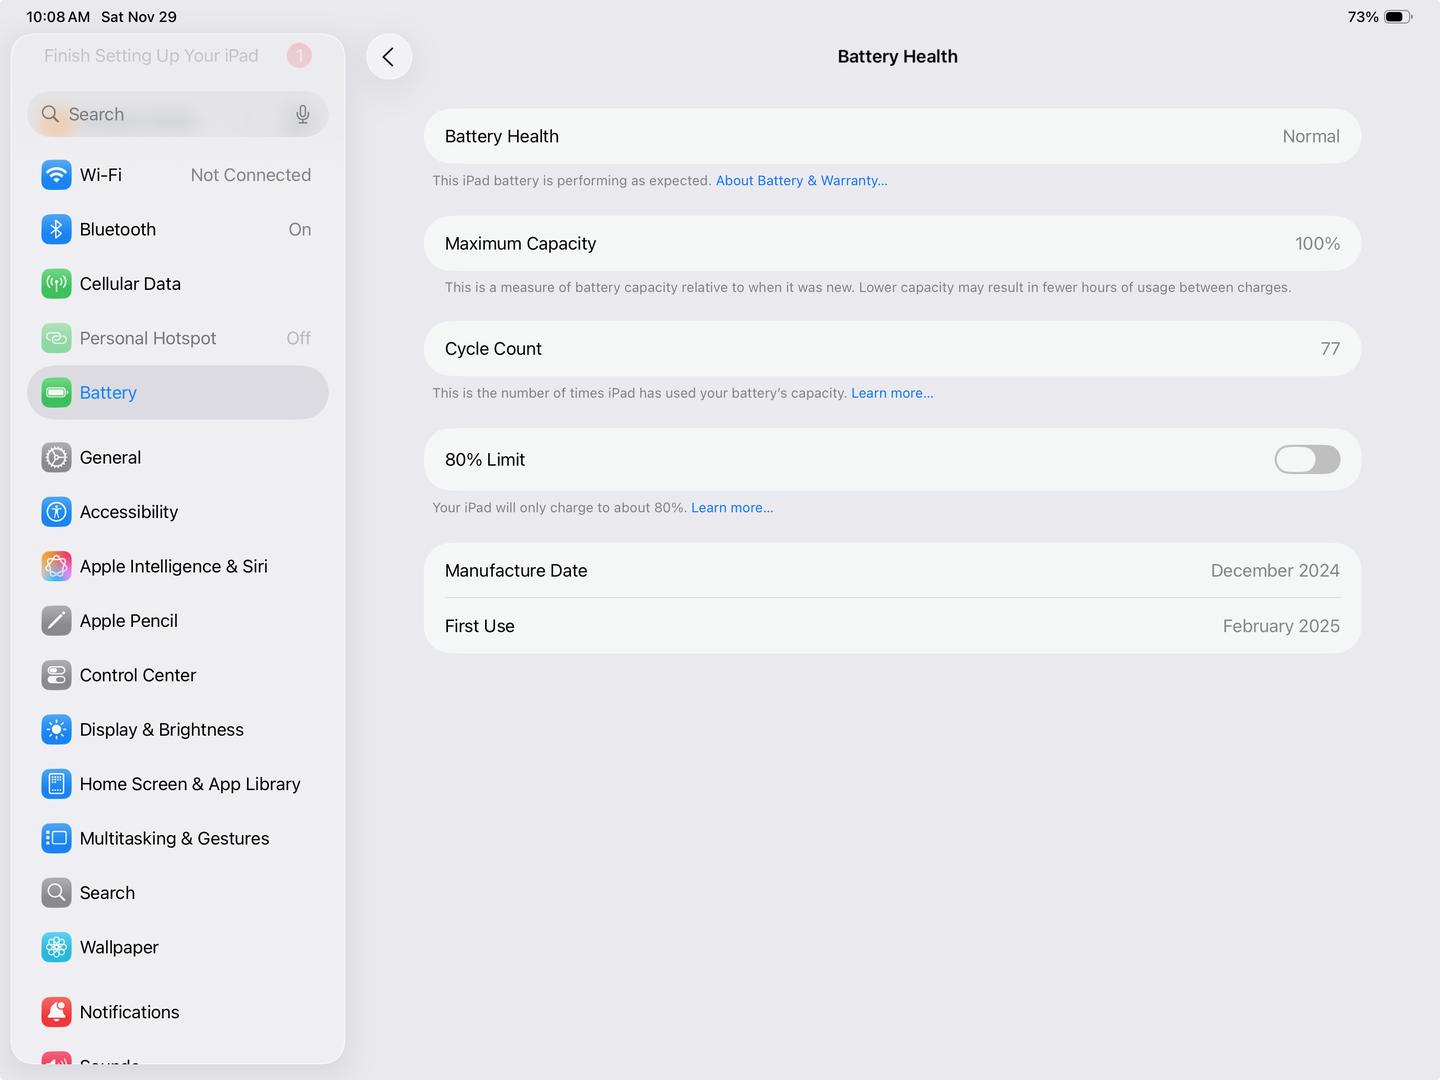Tap the Wi-Fi icon in sidebar
Screen dimensions: 1440x1080
(56, 175)
